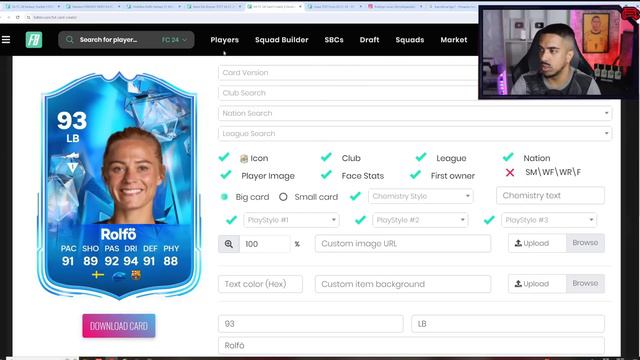640x360 pixels.
Task: Open the Market menu
Action: pos(454,40)
